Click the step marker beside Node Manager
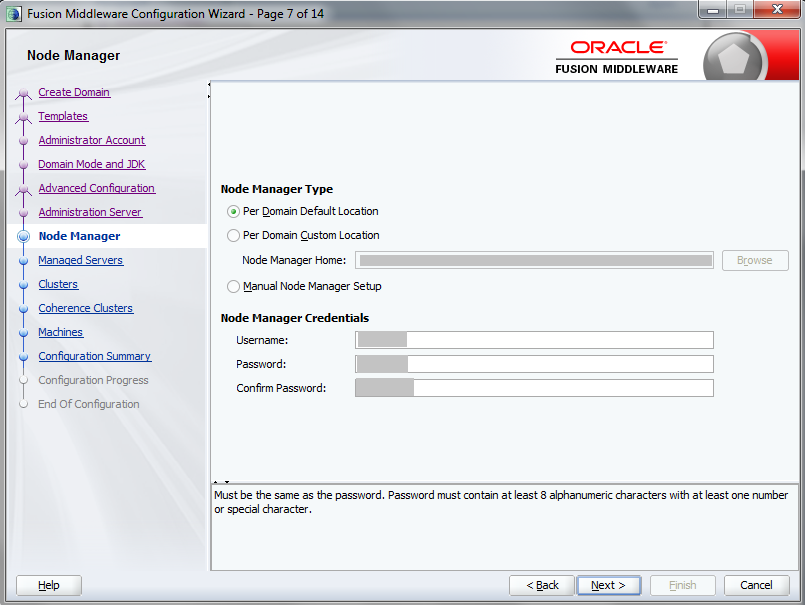The height and width of the screenshot is (605, 805). [x=22, y=236]
